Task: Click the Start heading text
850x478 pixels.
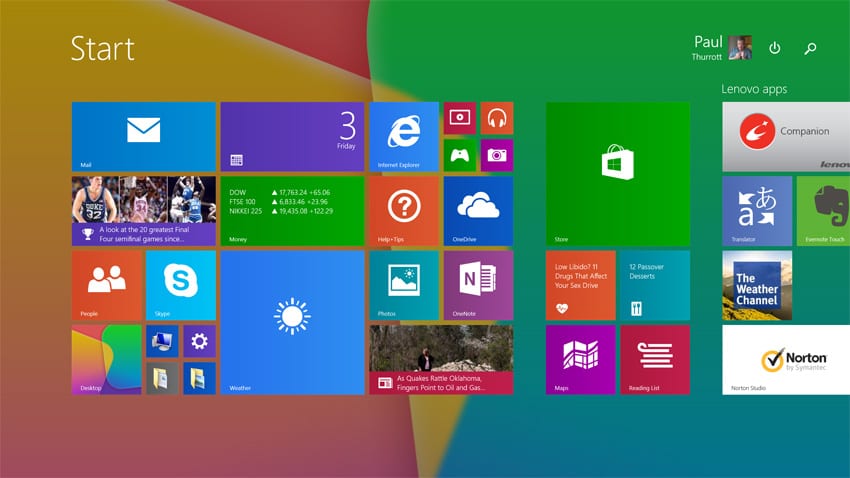Action: [x=102, y=49]
